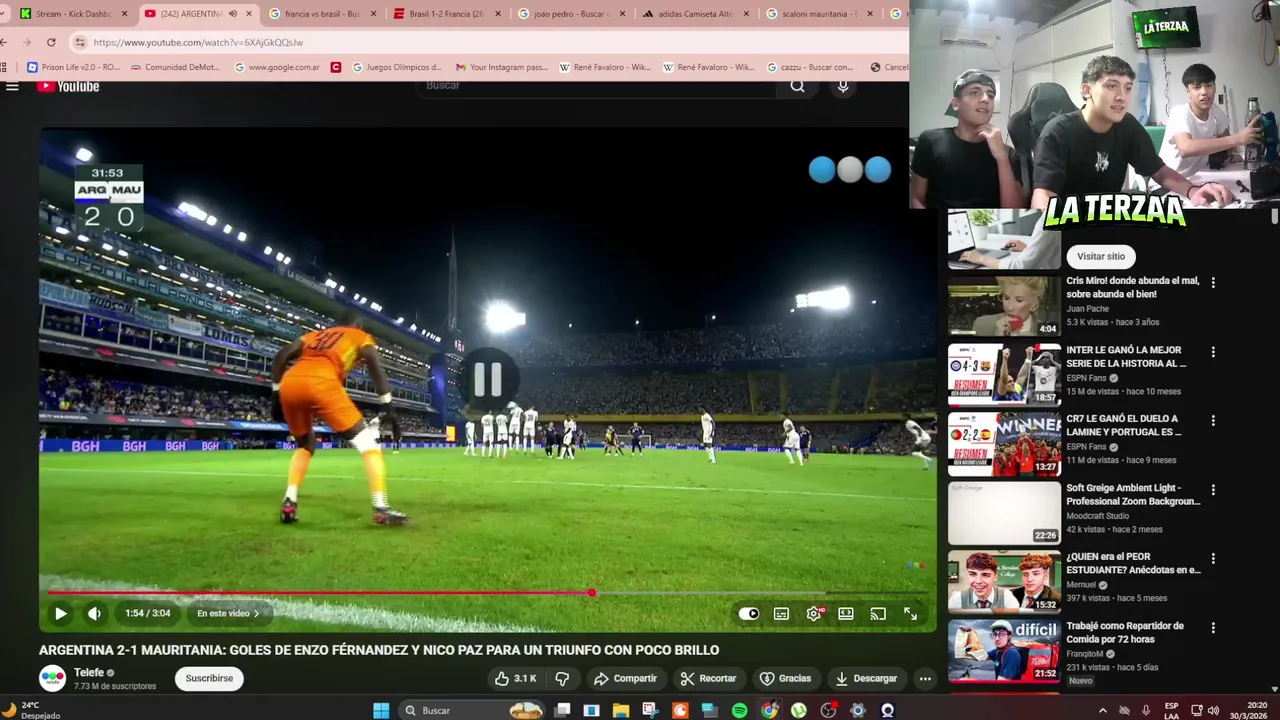This screenshot has height=720, width=1280.
Task: Open the Telefe channel avatar
Action: (x=52, y=678)
